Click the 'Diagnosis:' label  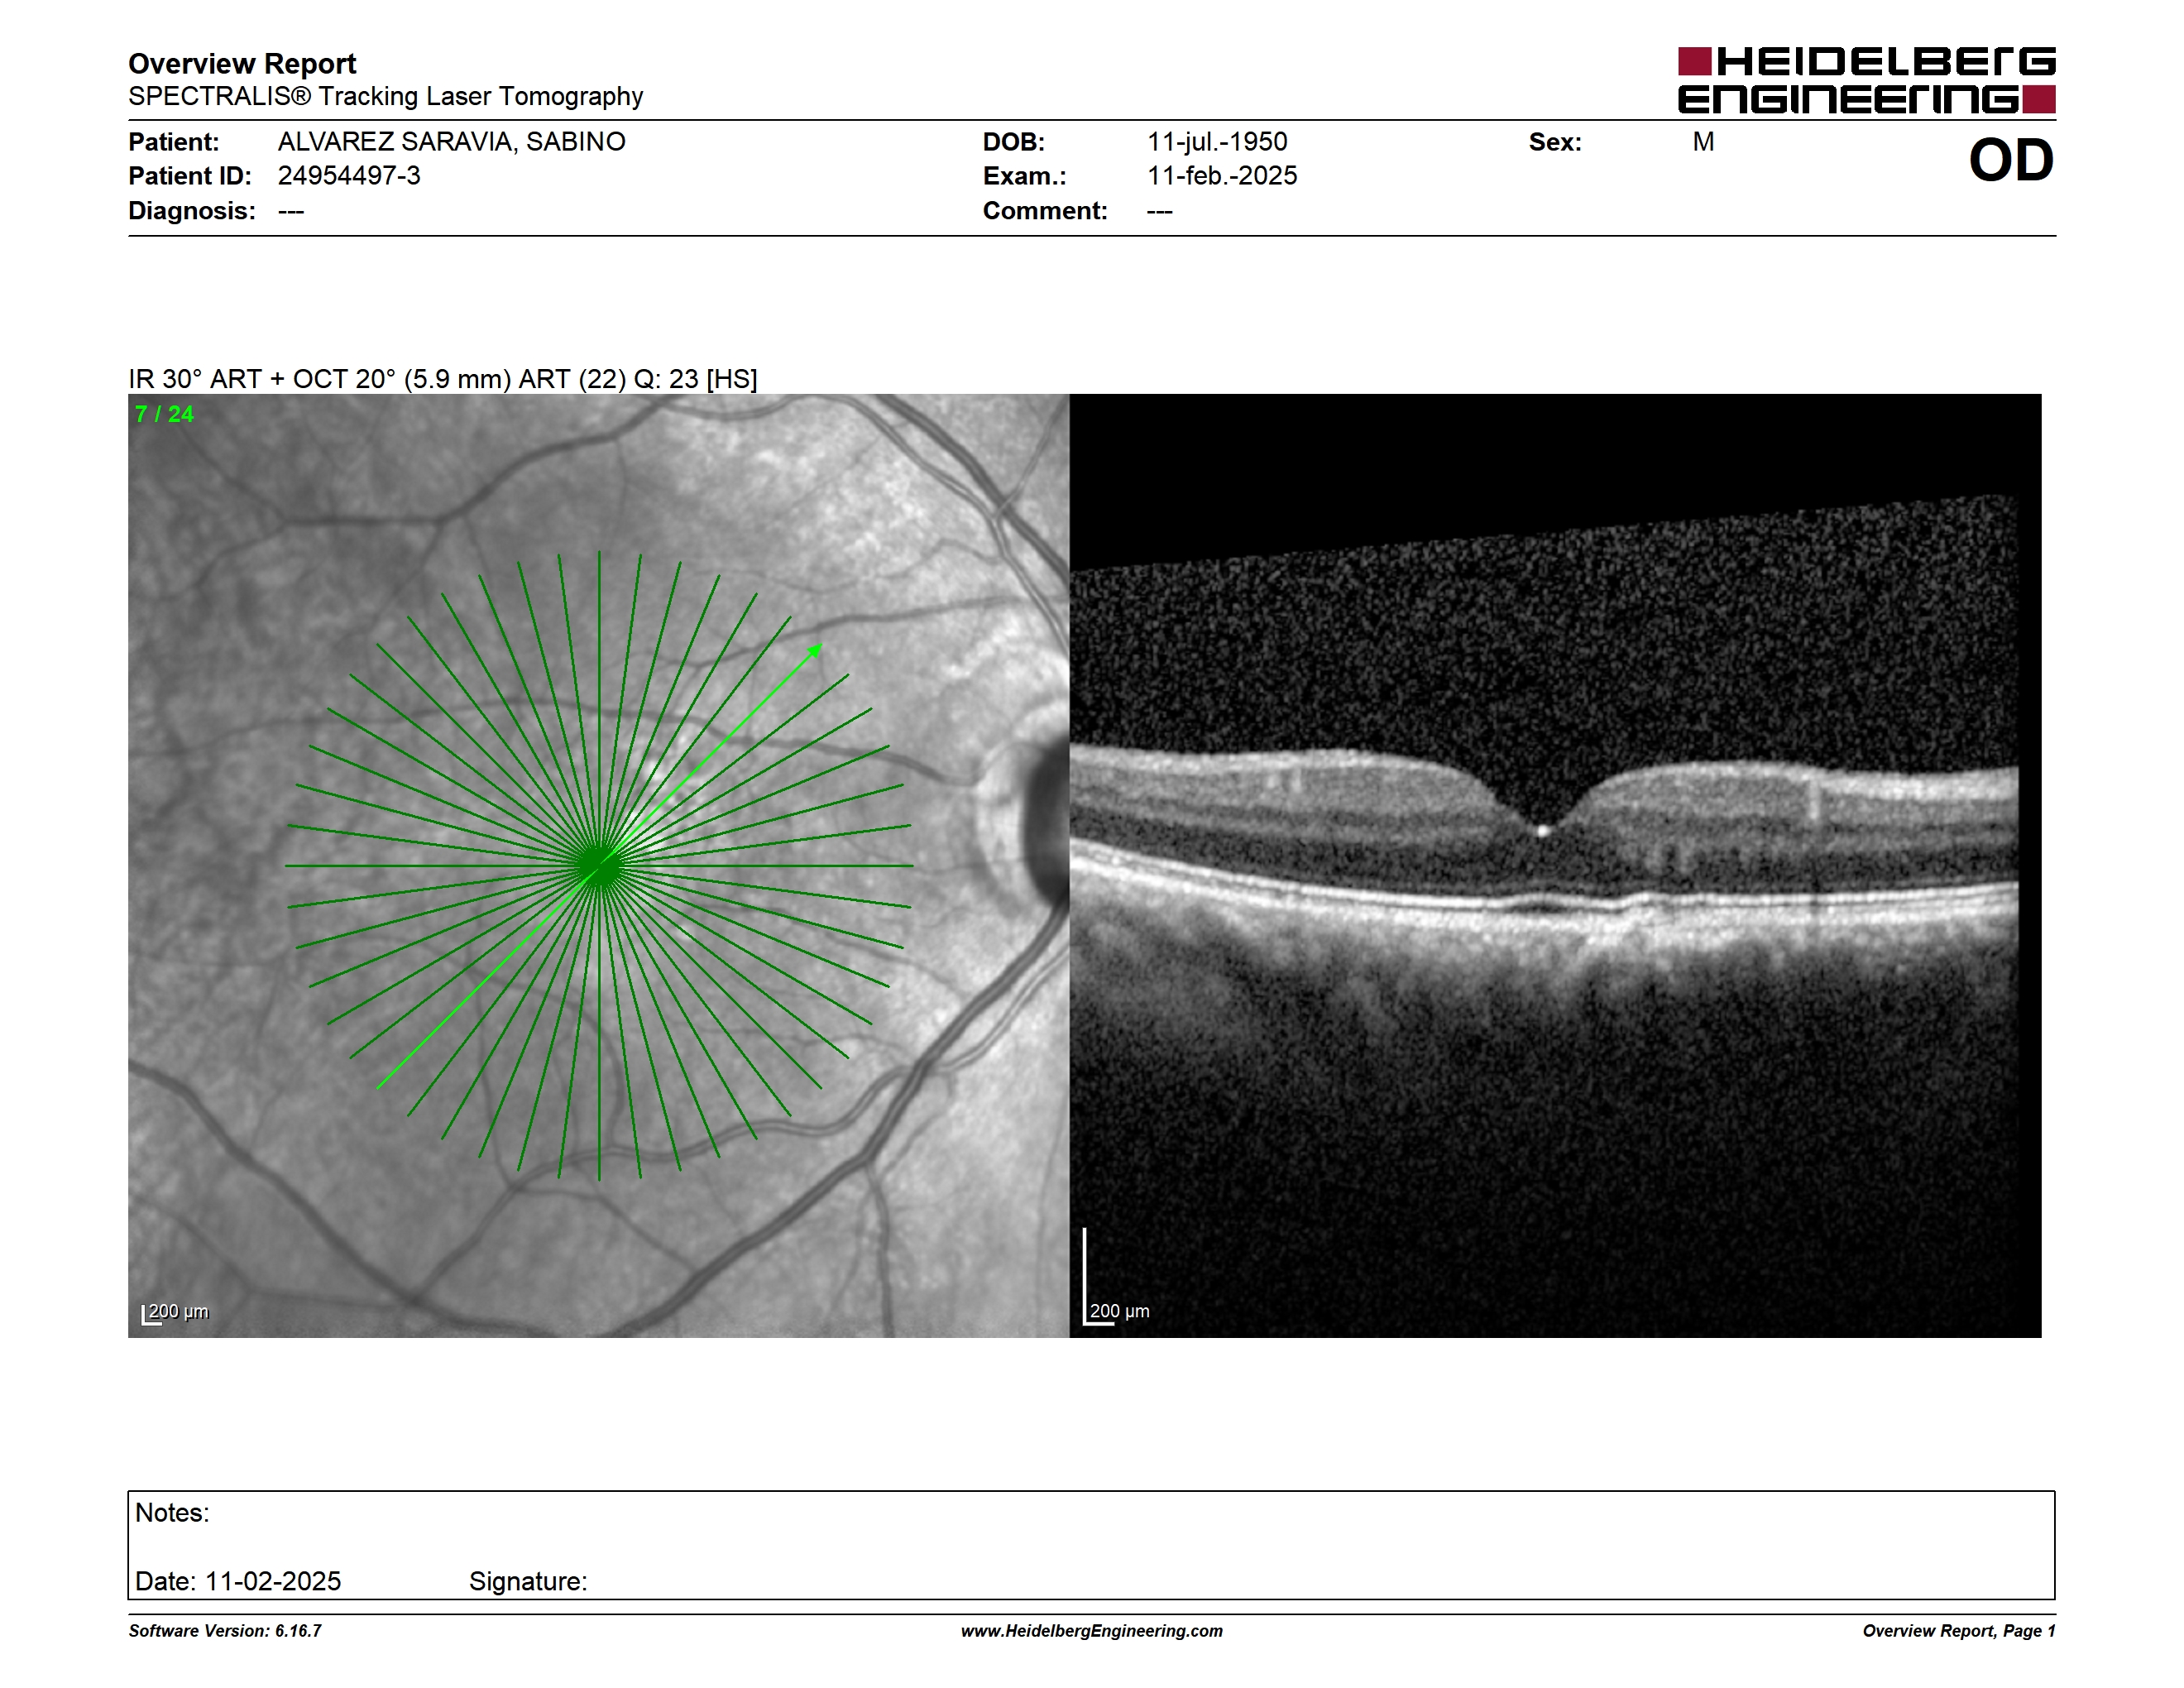click(192, 211)
